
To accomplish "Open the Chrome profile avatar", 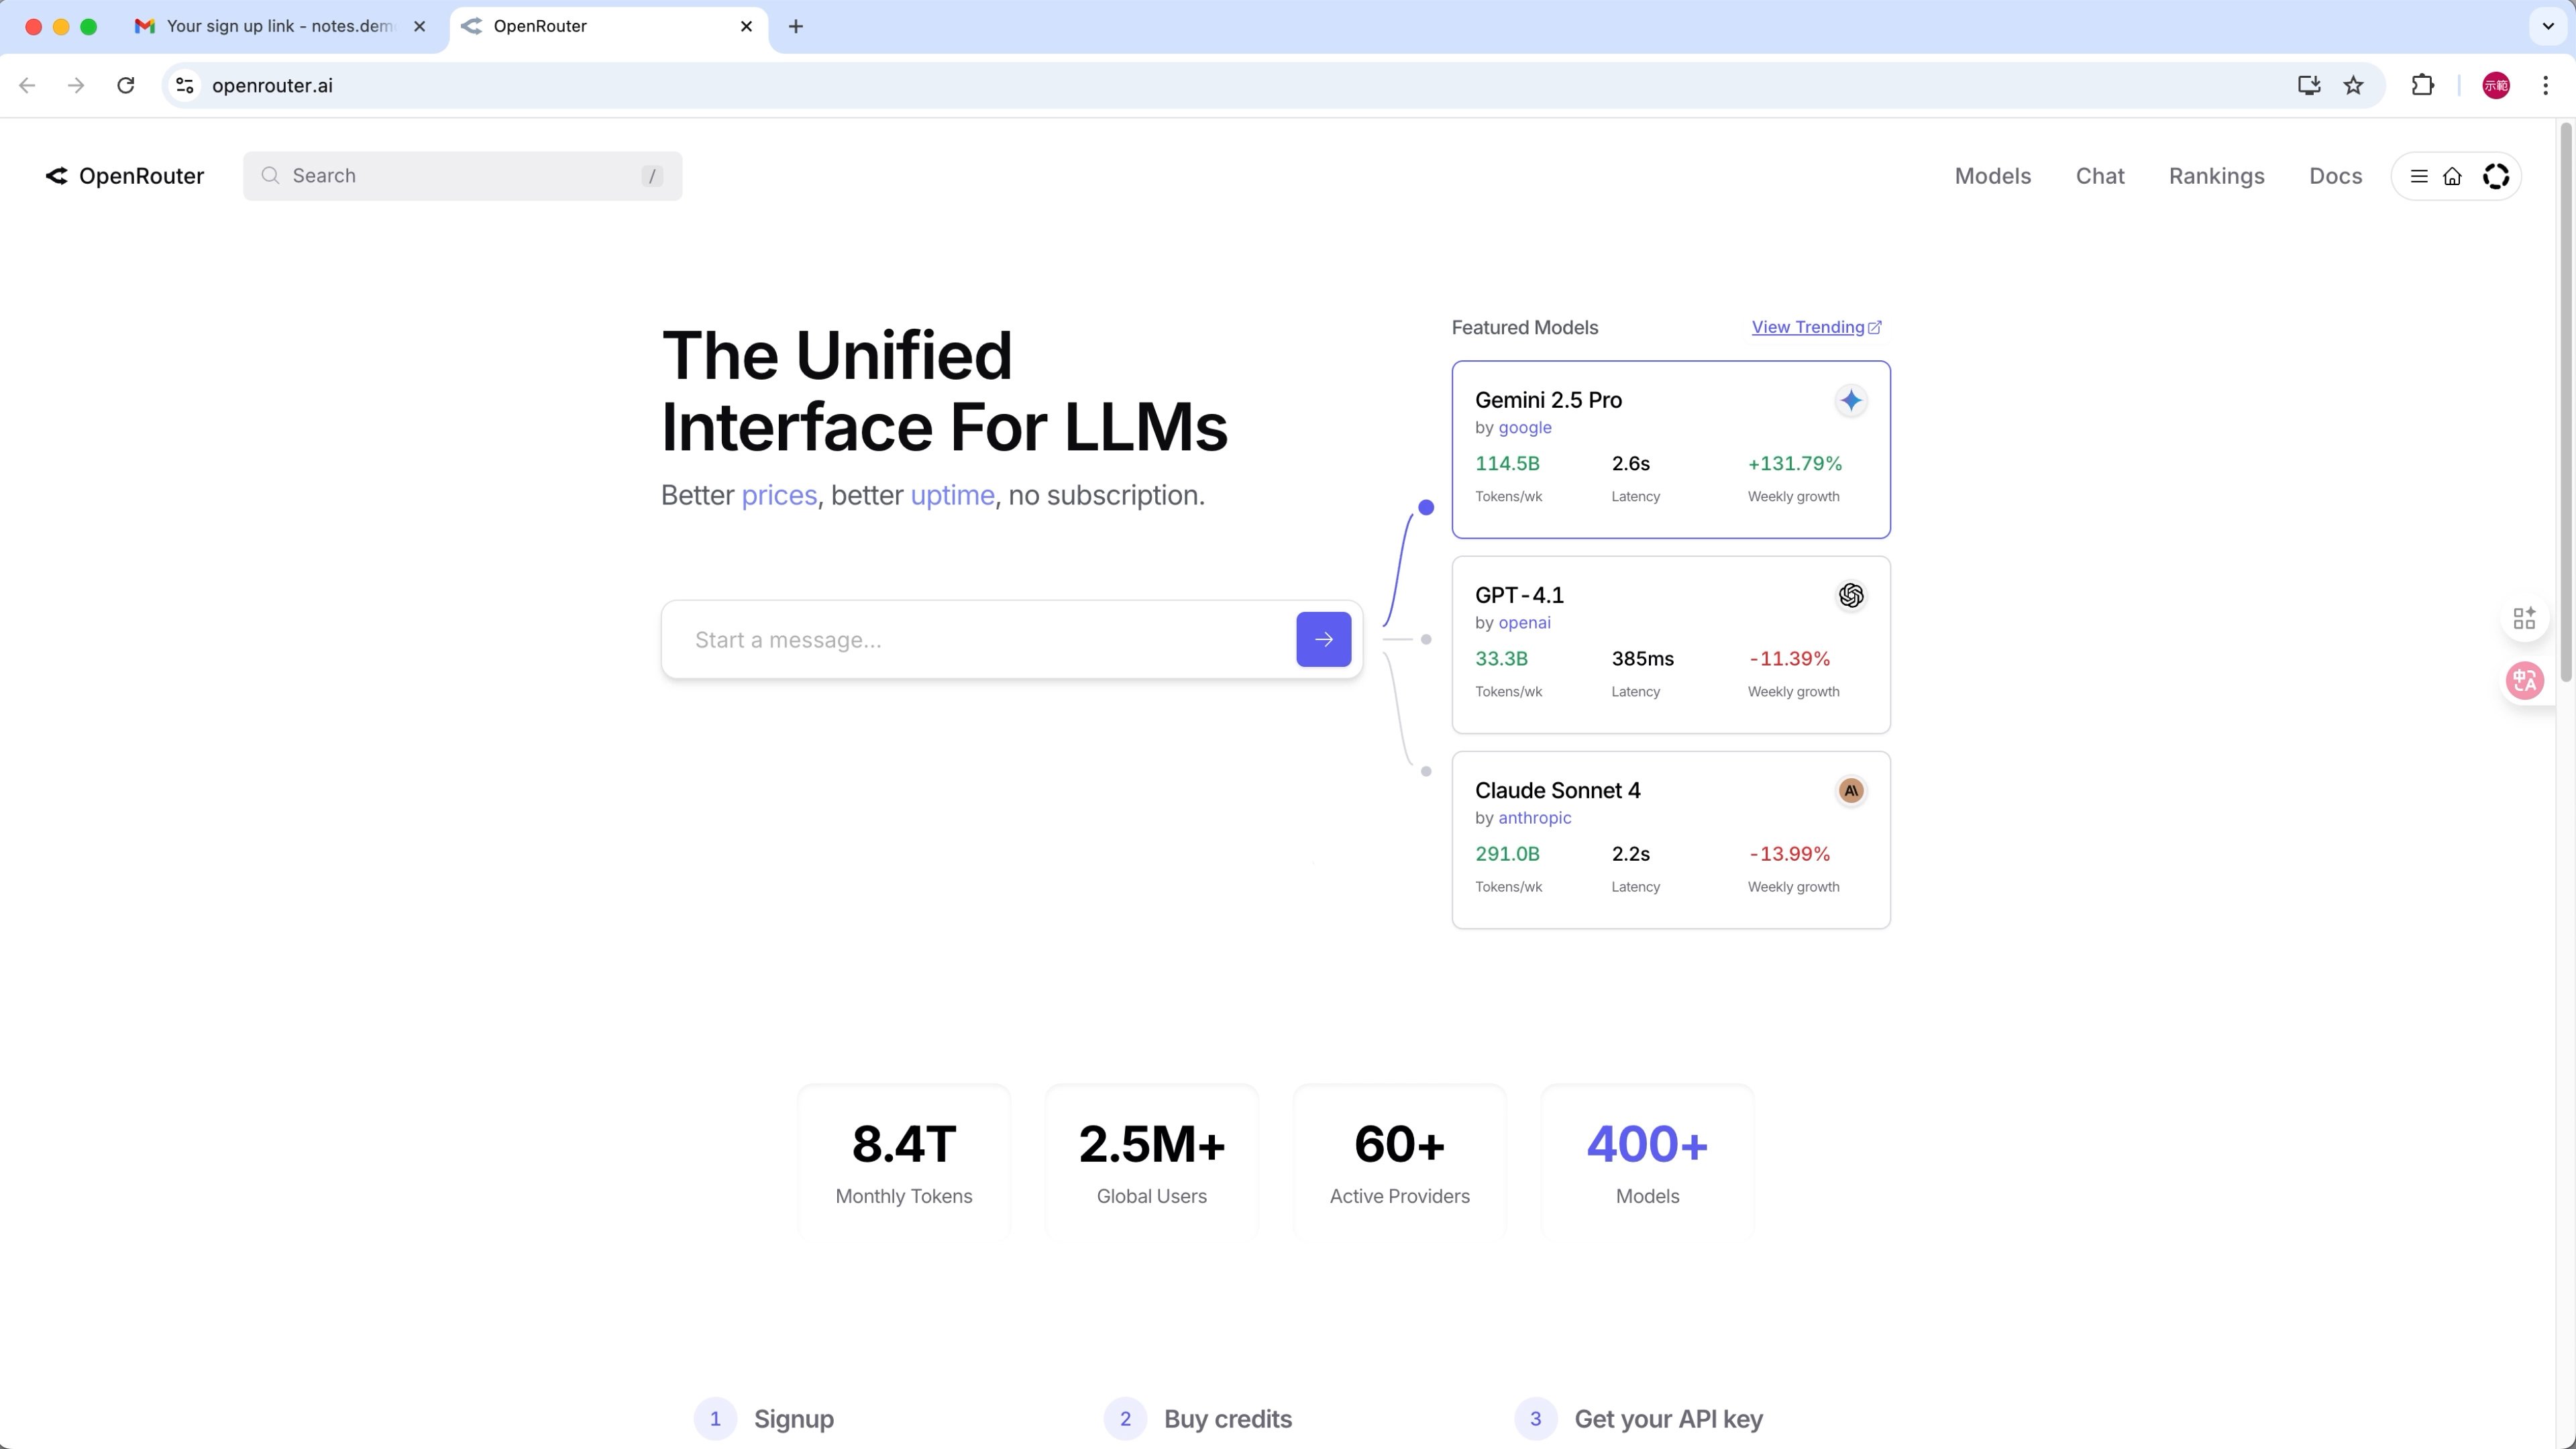I will 2496,85.
